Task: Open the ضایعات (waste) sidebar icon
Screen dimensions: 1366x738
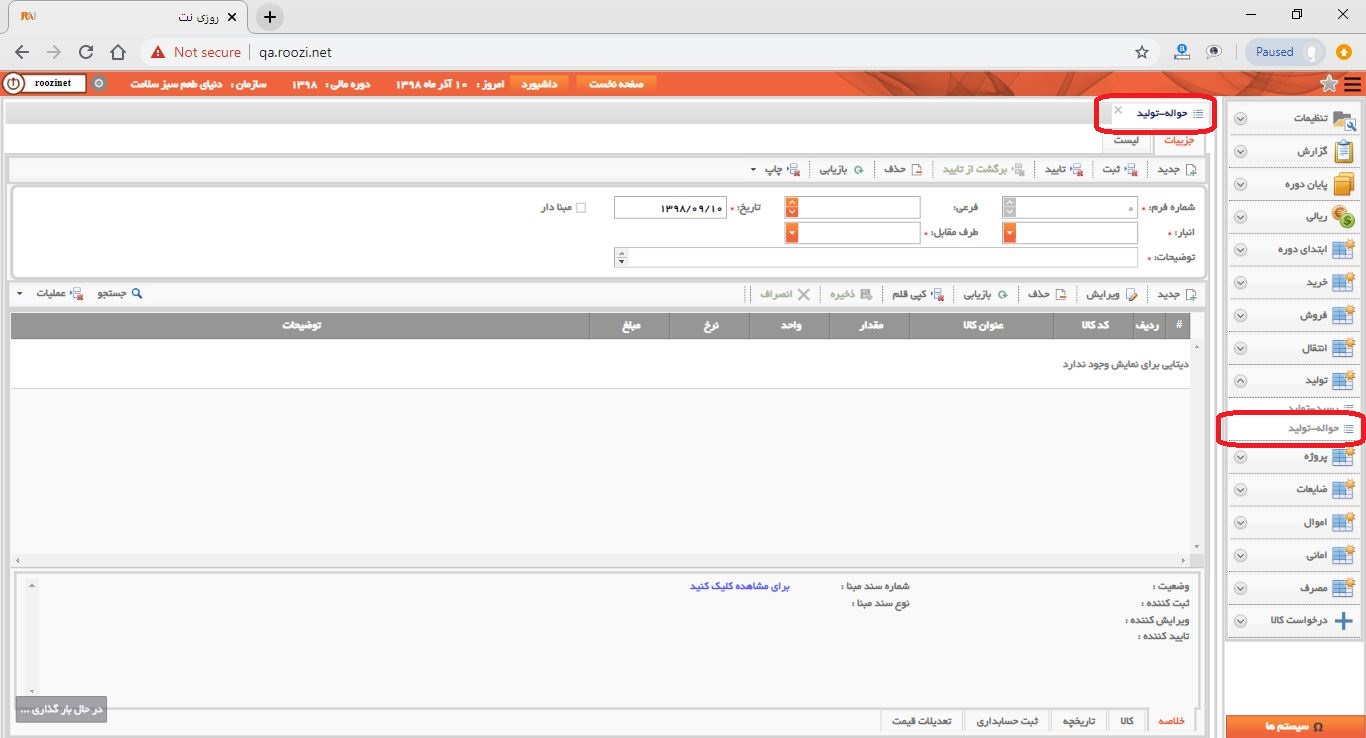Action: tap(1343, 490)
